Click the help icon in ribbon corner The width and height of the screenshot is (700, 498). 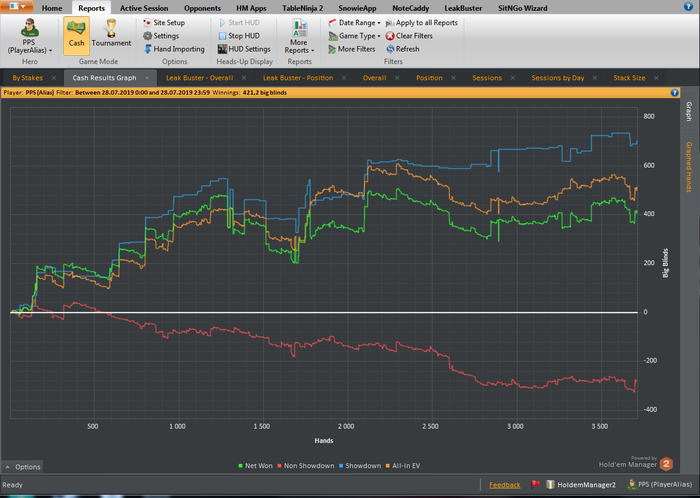(x=688, y=6)
